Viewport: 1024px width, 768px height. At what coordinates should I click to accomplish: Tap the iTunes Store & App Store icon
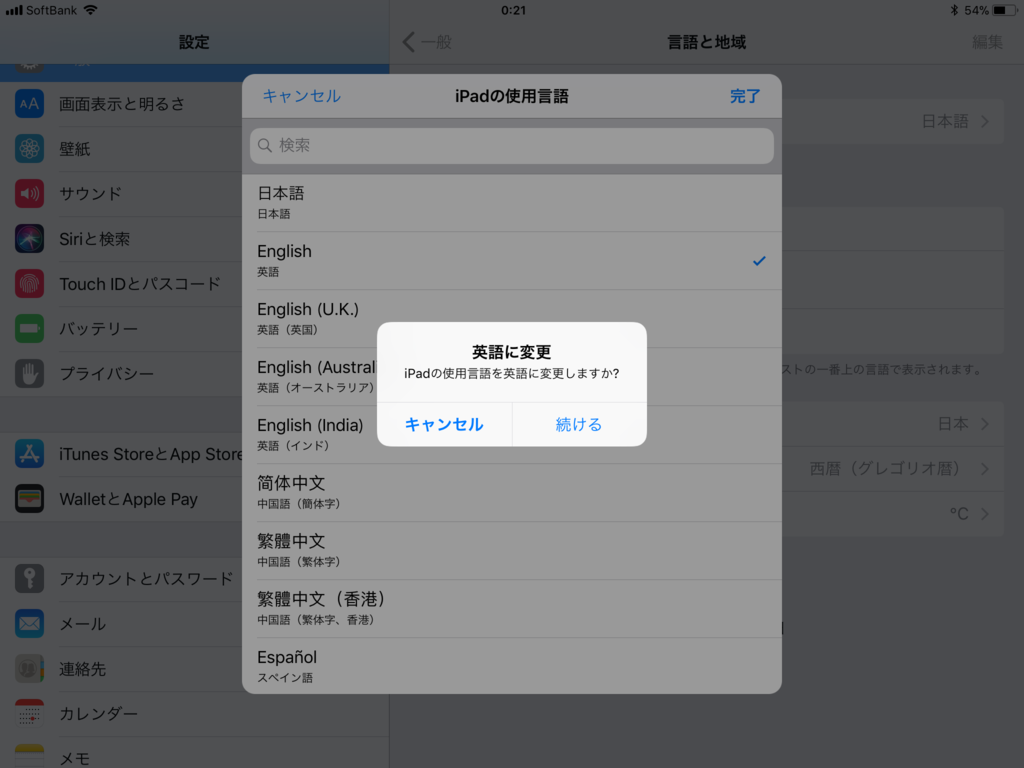29,454
